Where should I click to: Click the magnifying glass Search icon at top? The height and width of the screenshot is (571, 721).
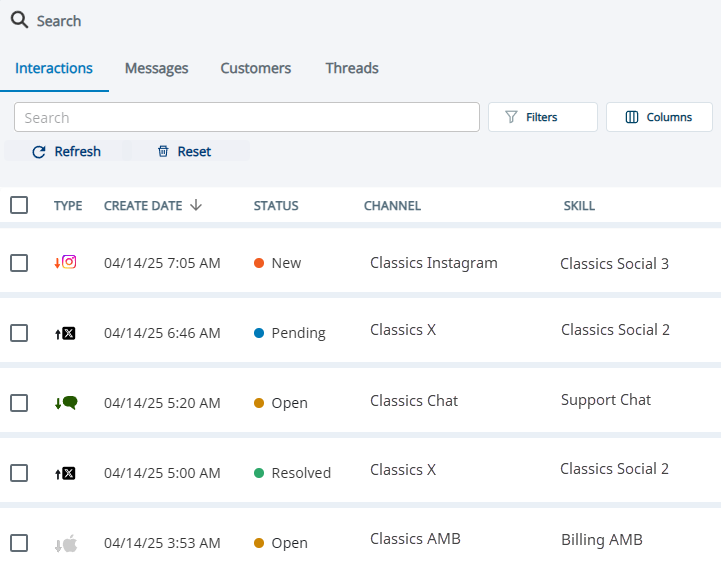tap(19, 20)
